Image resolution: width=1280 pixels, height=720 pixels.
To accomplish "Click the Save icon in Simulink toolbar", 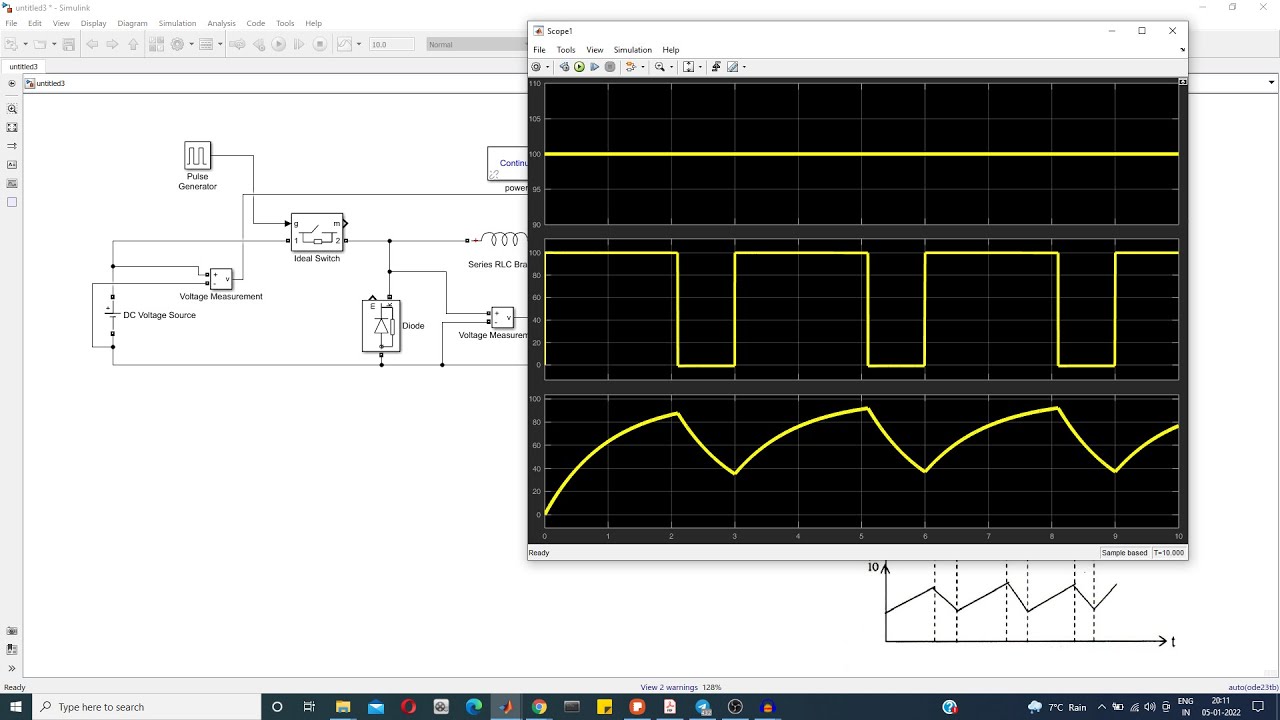I will point(69,44).
